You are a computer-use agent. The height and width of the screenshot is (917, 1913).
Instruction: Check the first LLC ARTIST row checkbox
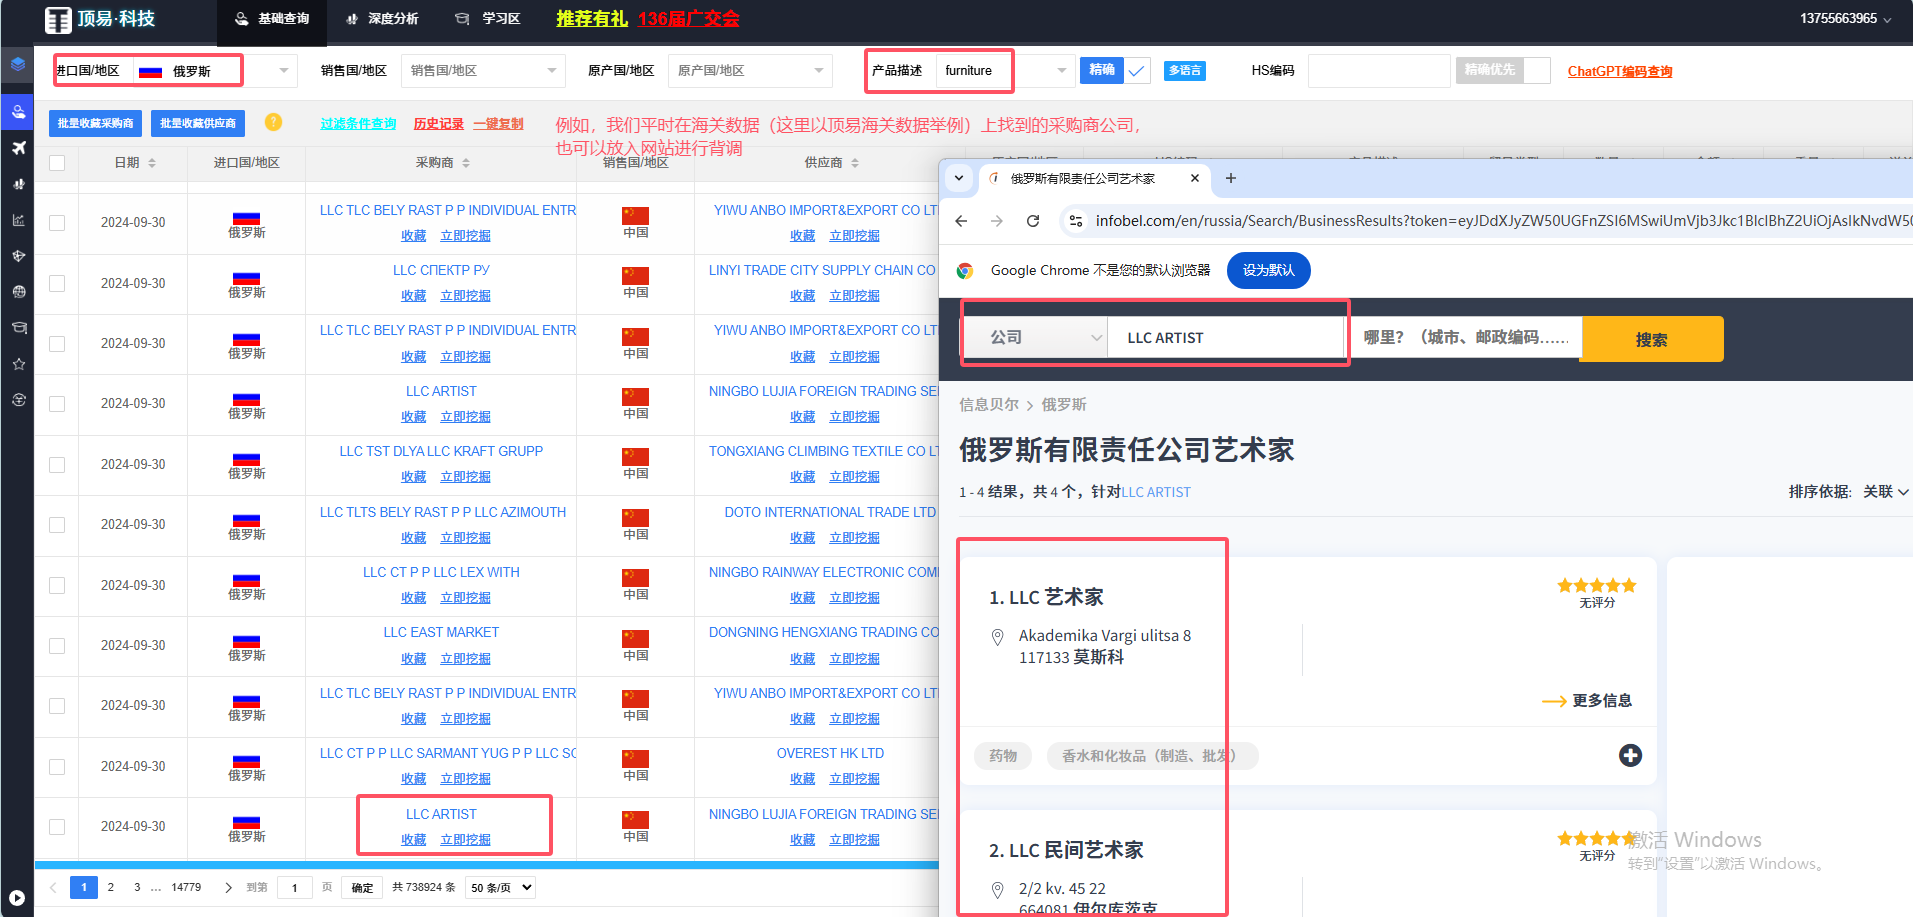(x=57, y=404)
